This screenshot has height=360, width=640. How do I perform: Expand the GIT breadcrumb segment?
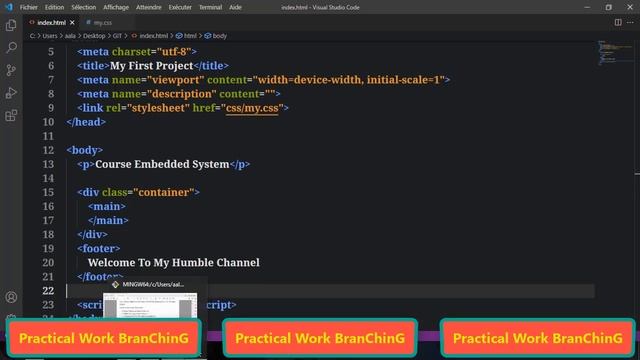pos(117,36)
